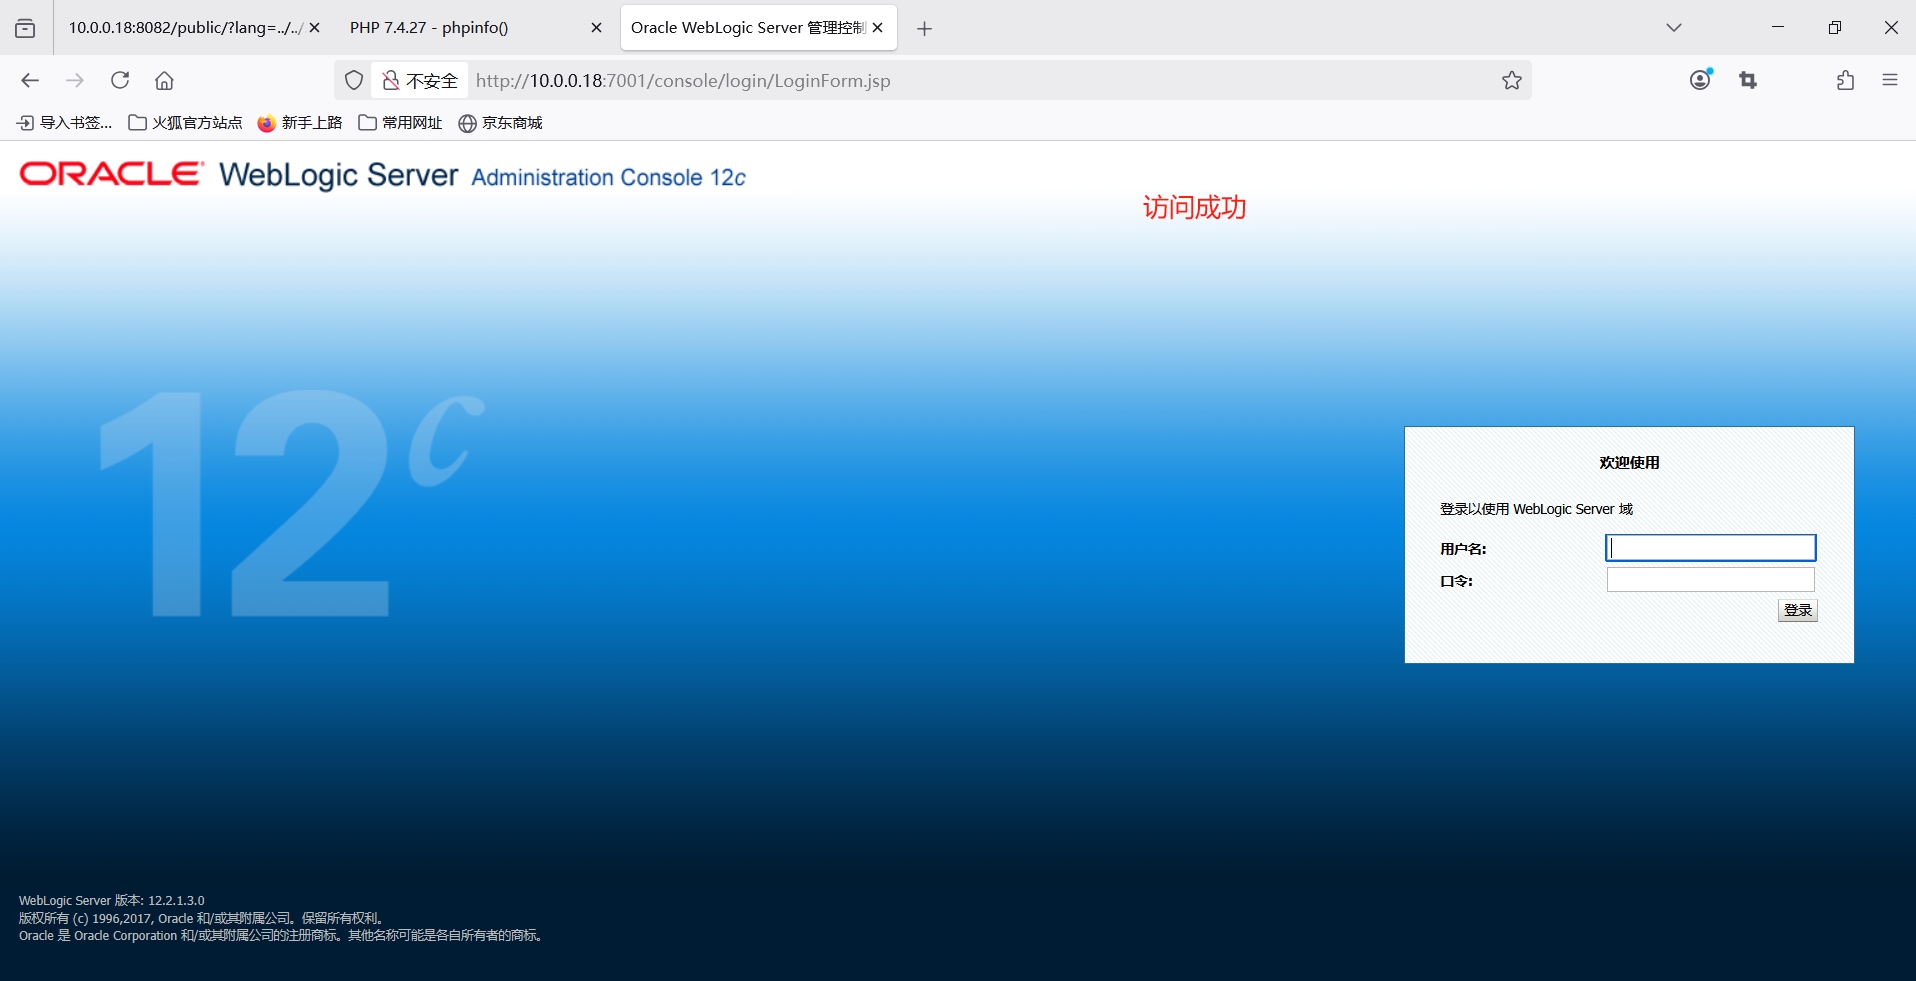The image size is (1916, 981).
Task: Open the 新手上路 bookmark
Action: tap(300, 123)
